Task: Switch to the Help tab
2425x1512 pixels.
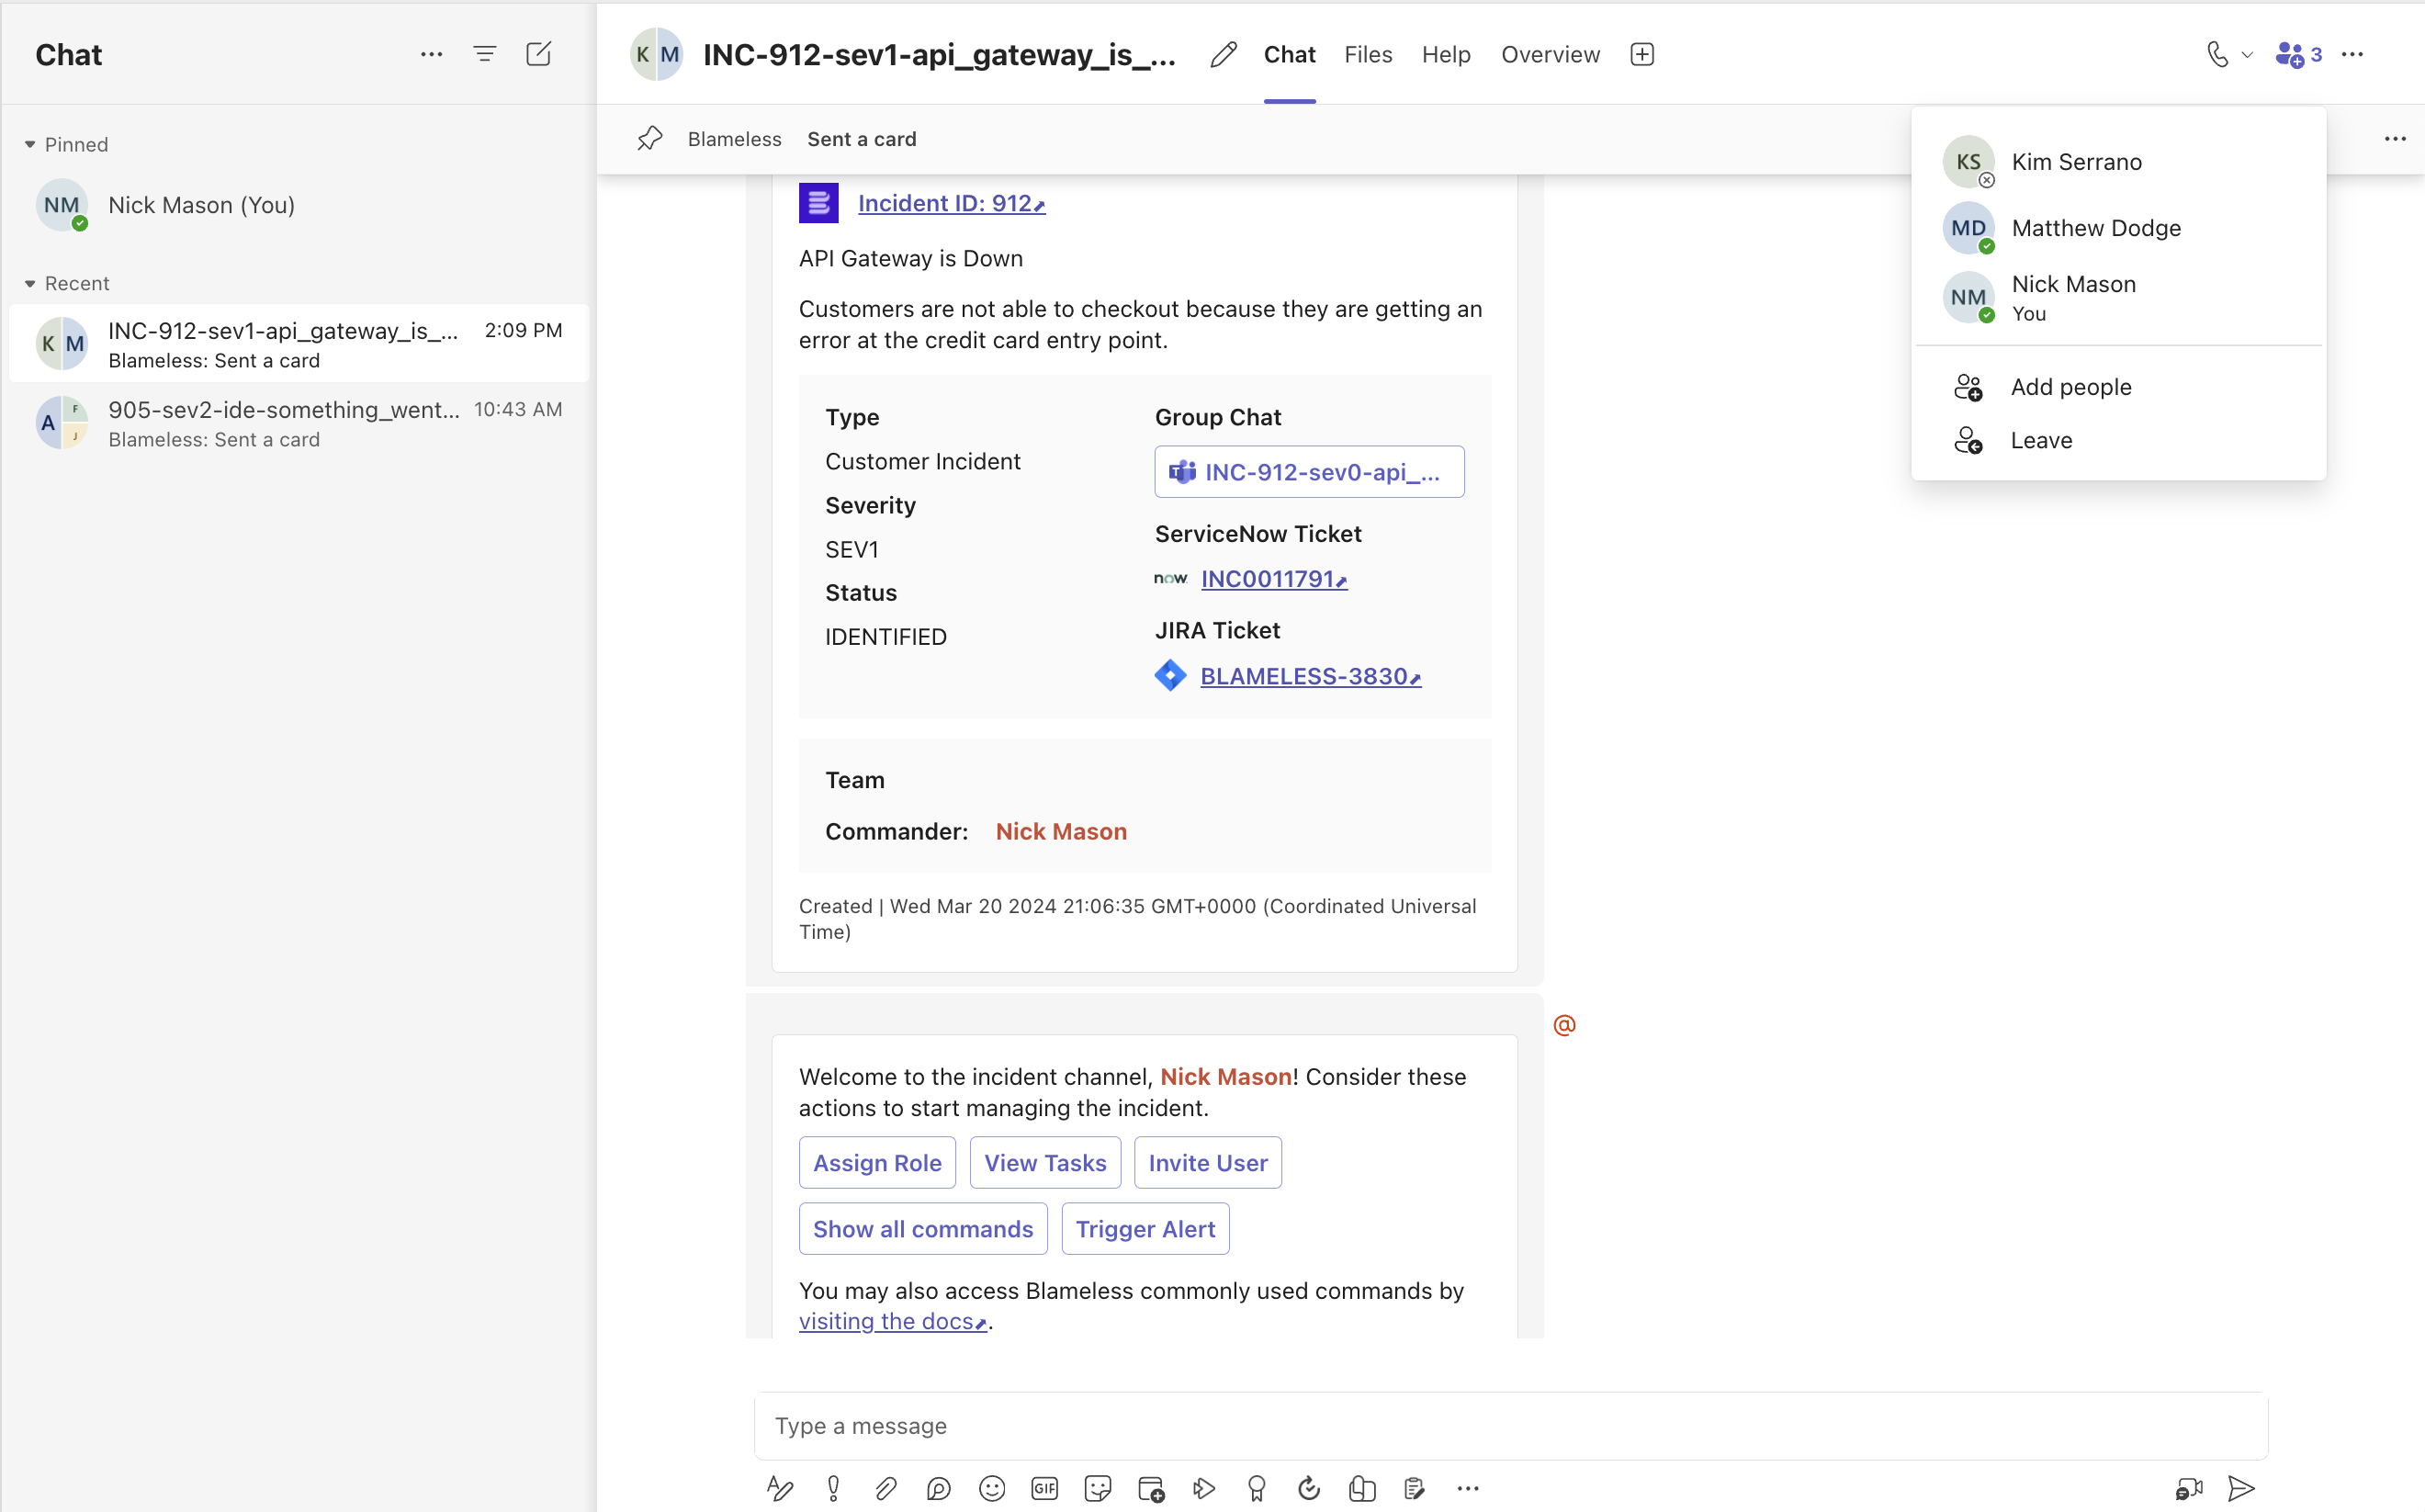Action: pyautogui.click(x=1446, y=55)
